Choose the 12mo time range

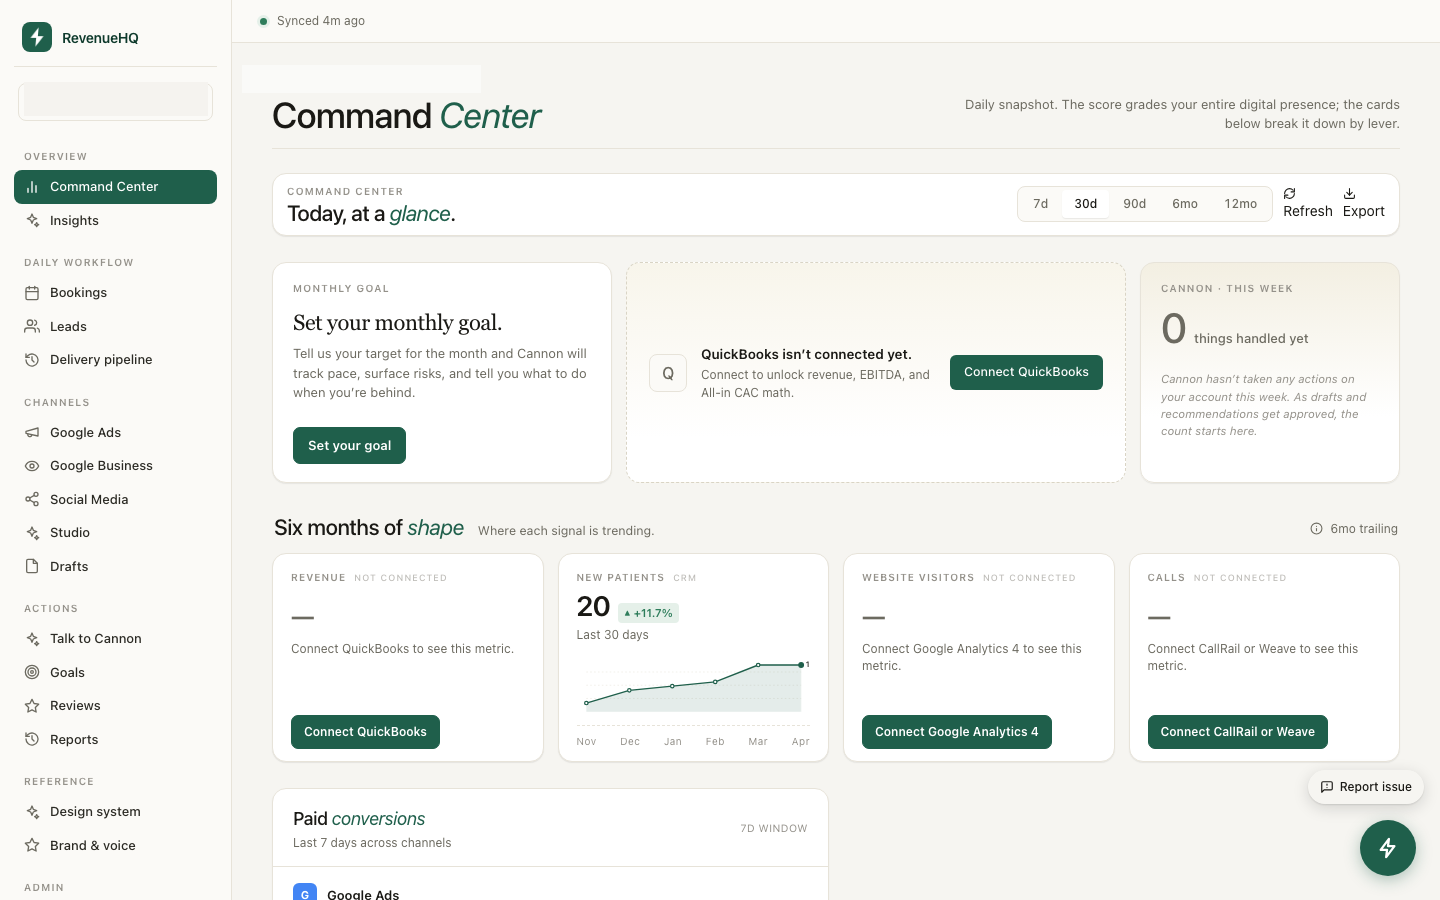pos(1241,204)
